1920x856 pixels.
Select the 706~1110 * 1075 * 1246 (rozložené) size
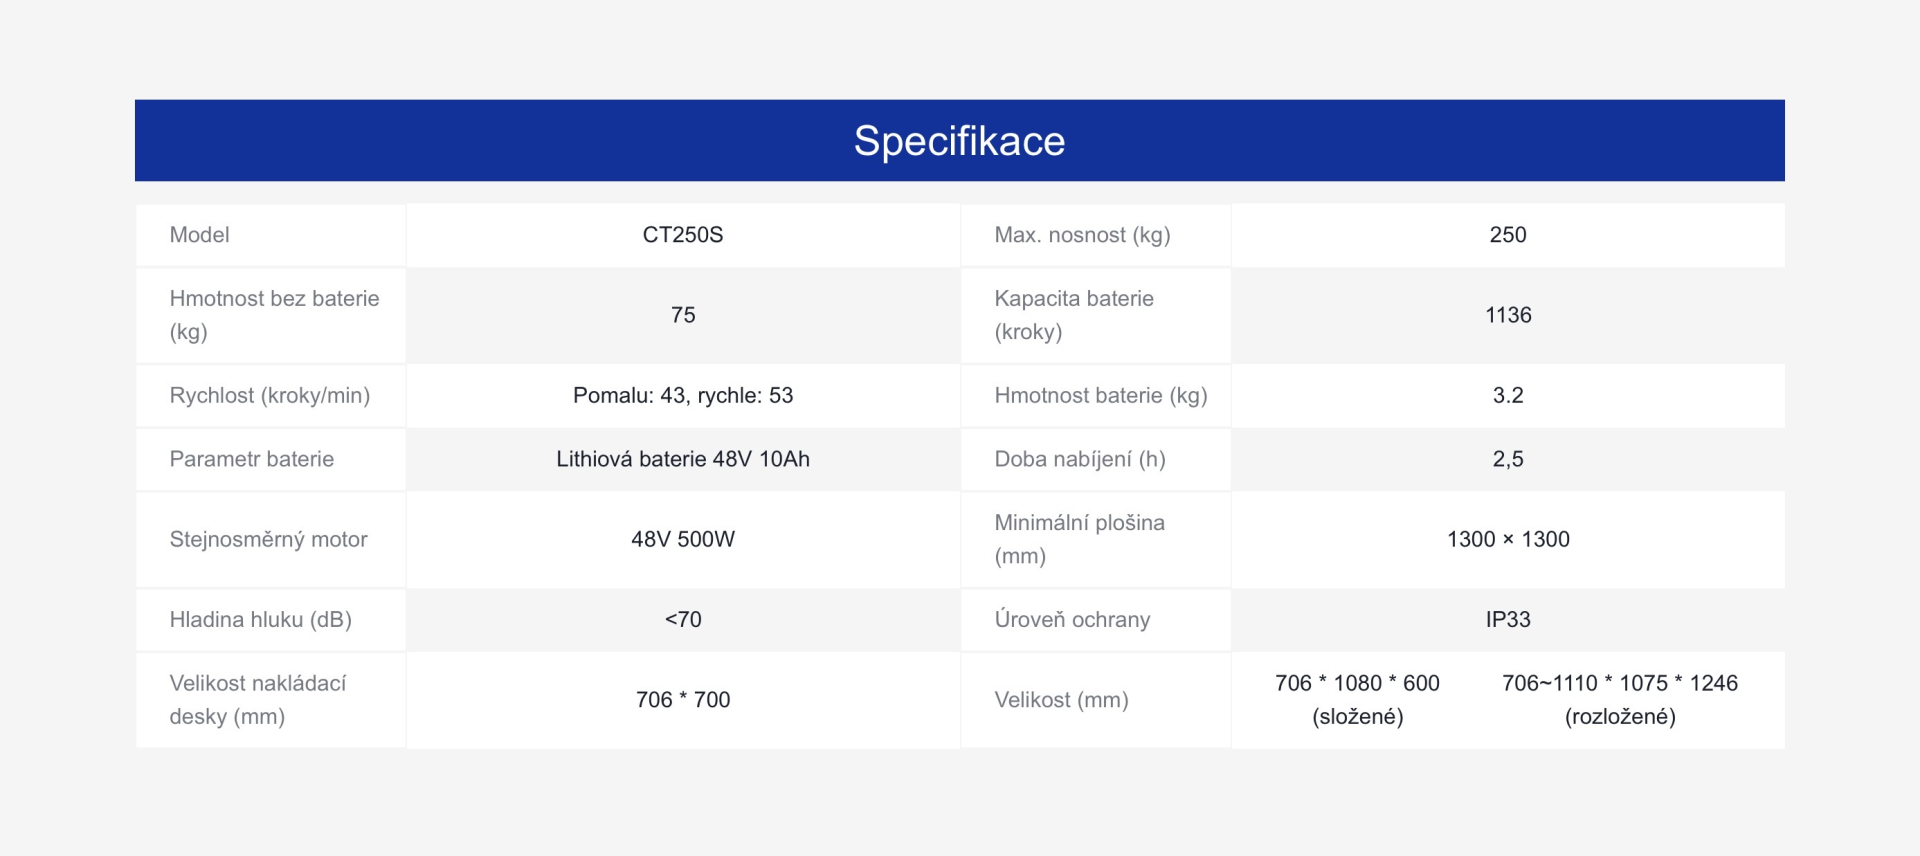click(x=1620, y=700)
